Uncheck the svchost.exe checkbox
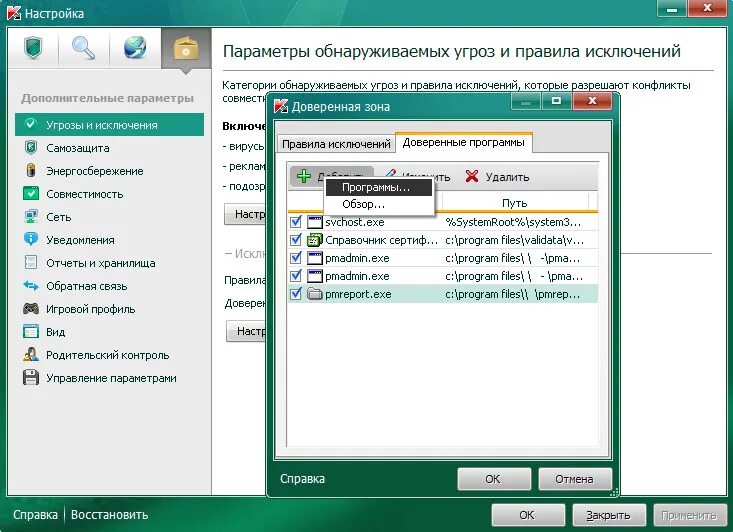Viewport: 733px width, 532px height. (x=296, y=222)
